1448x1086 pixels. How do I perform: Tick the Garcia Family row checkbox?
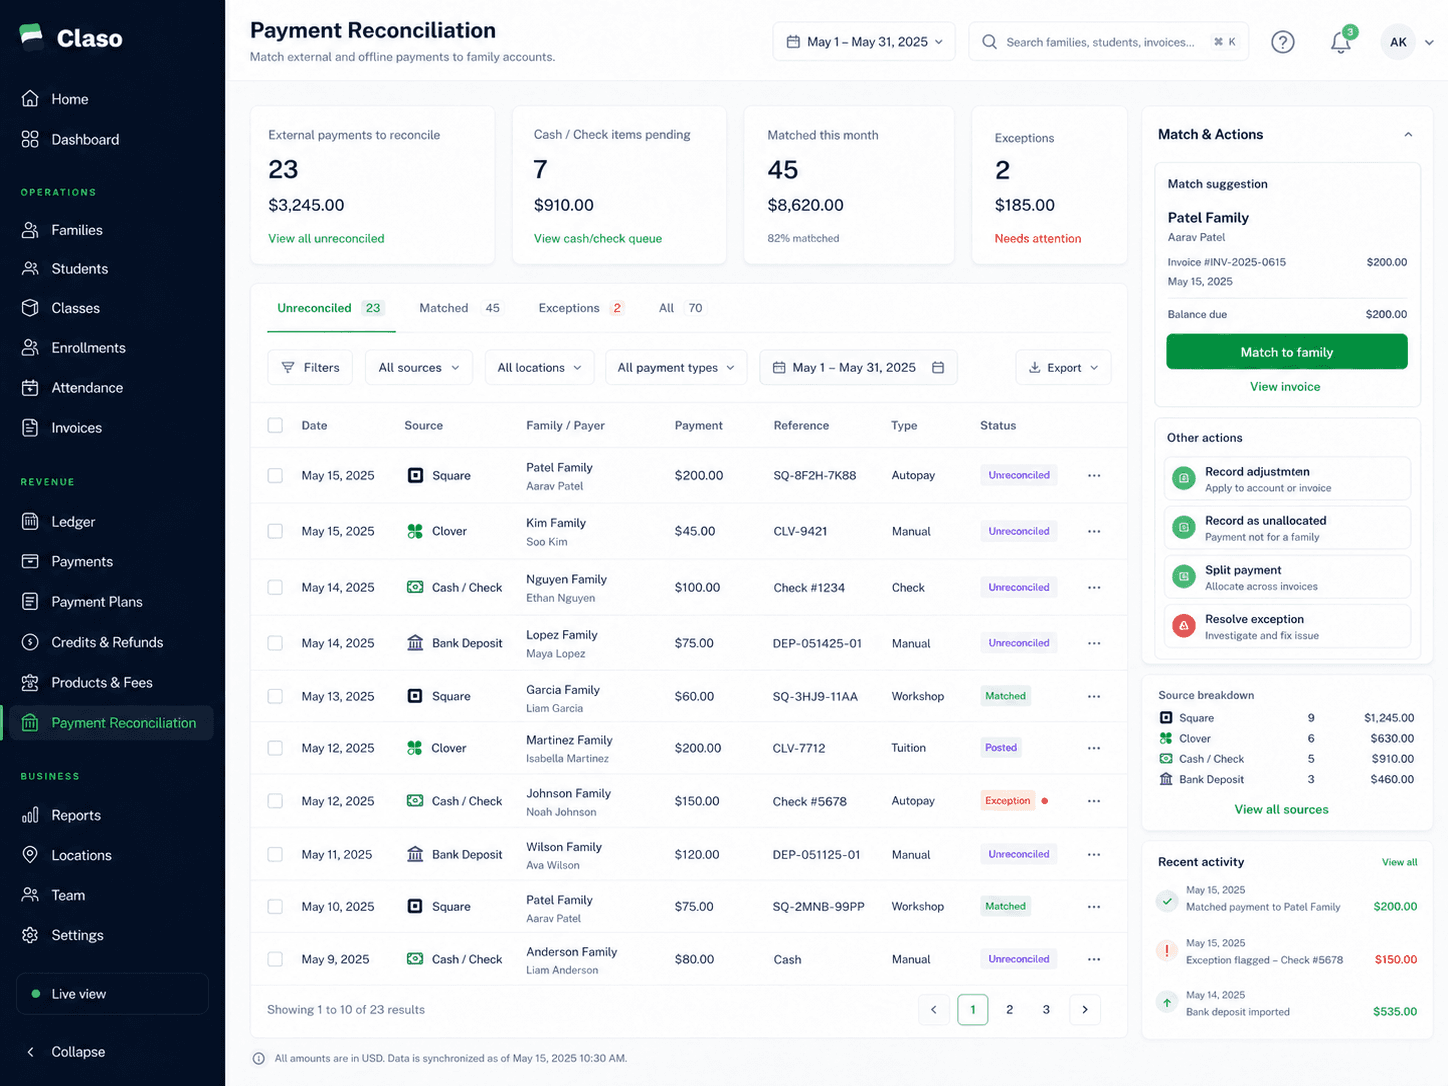pyautogui.click(x=275, y=696)
